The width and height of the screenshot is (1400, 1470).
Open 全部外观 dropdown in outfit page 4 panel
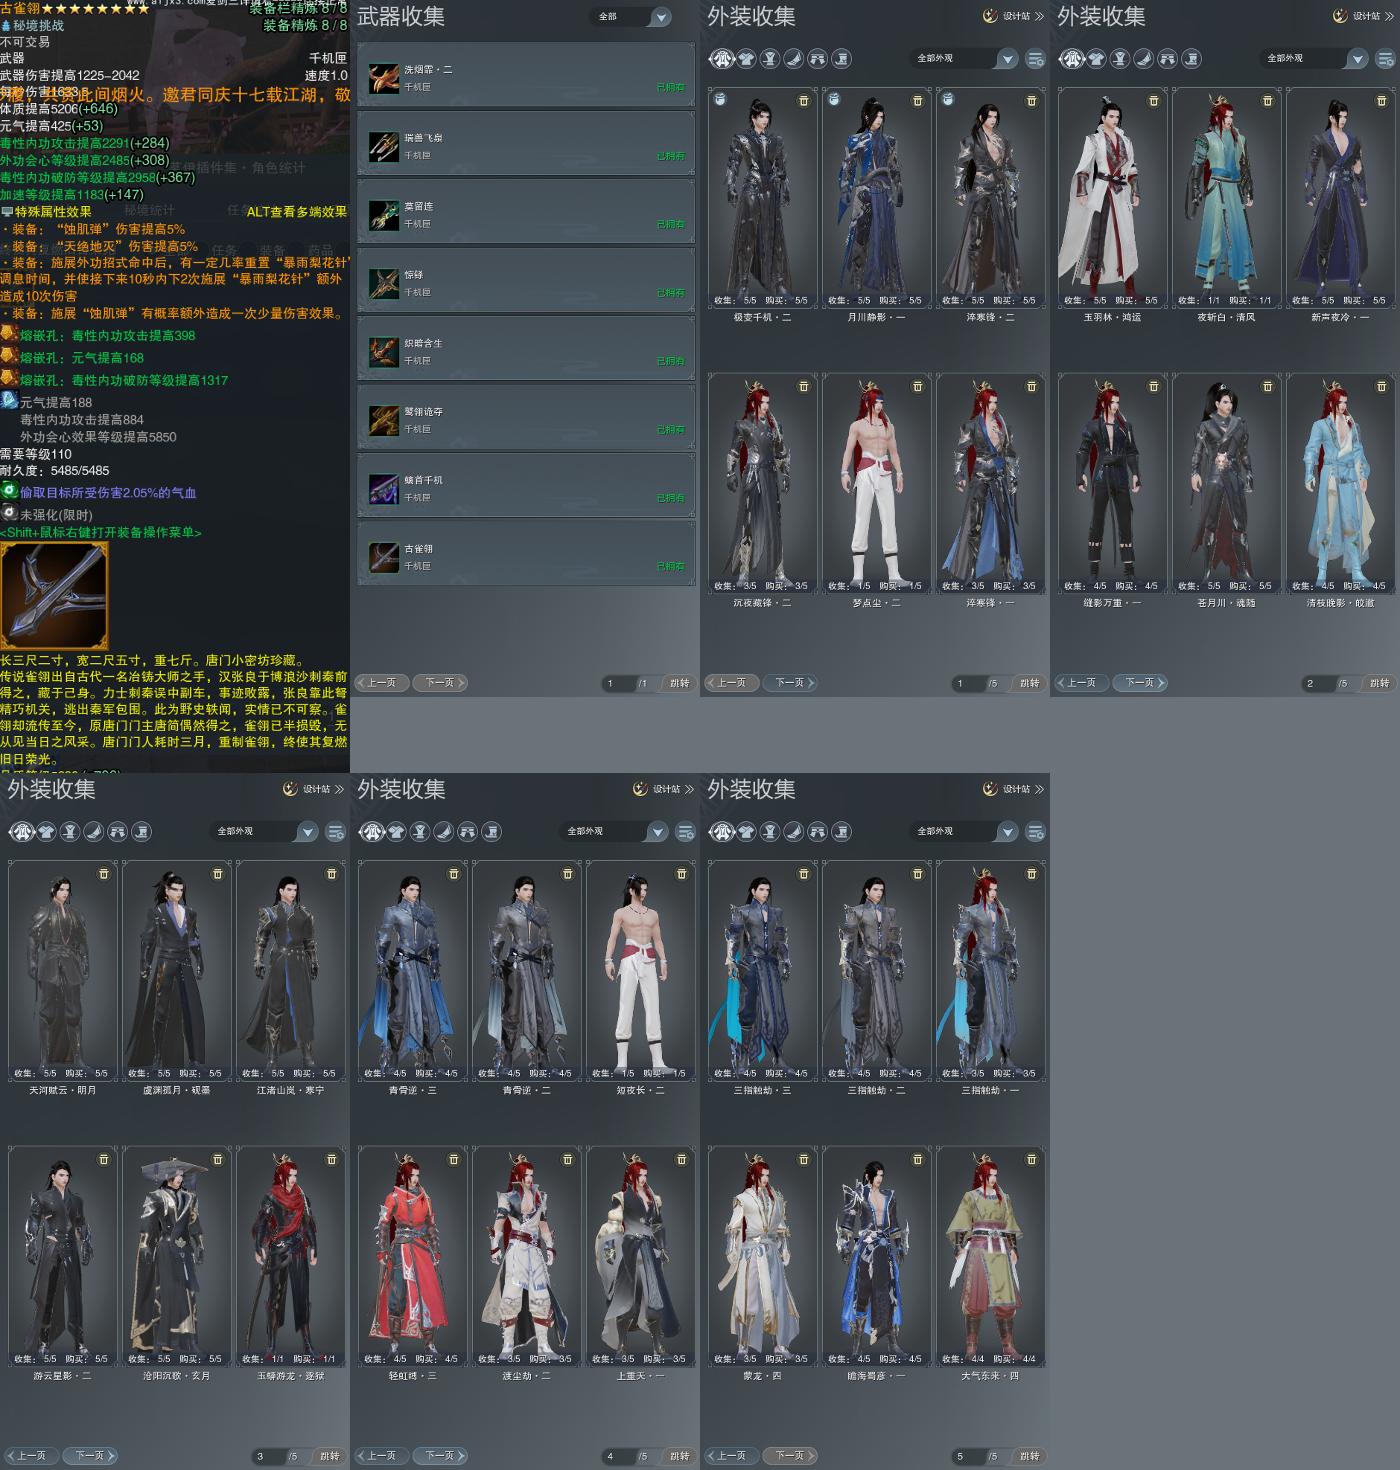(615, 832)
